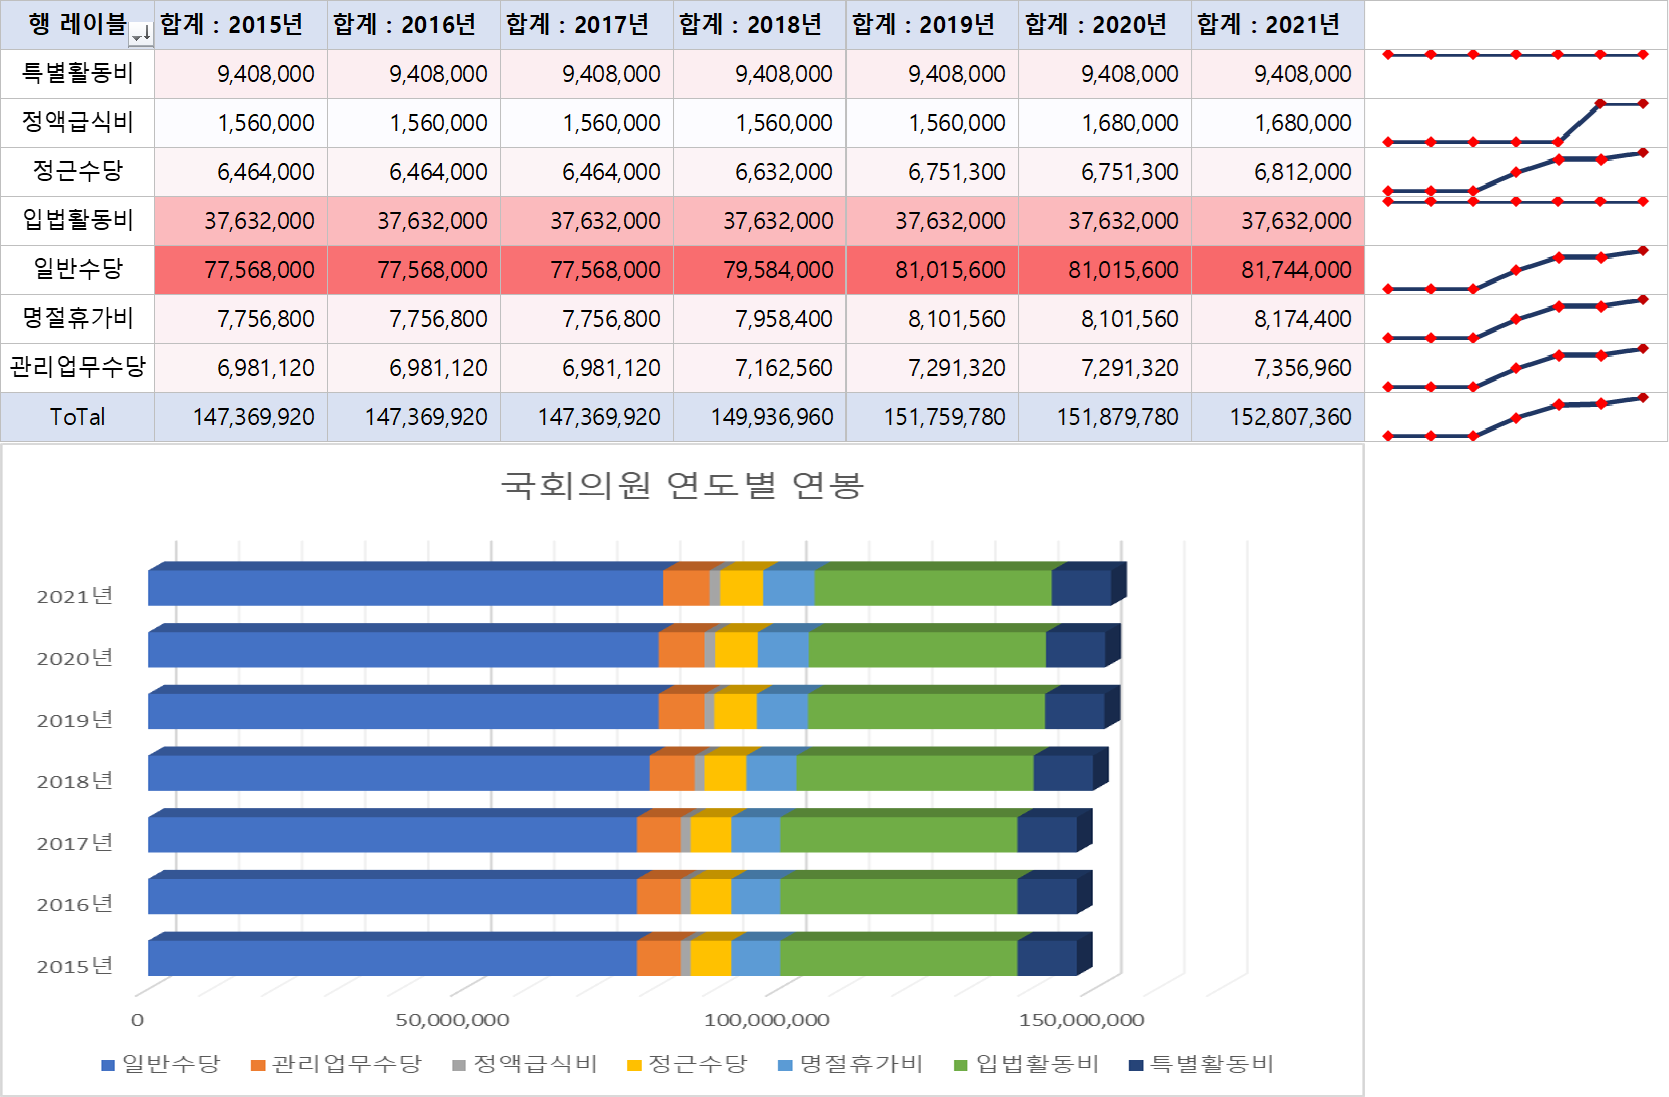Click the sparkline next to the ToTal row
Image resolution: width=1669 pixels, height=1097 pixels.
(1515, 417)
